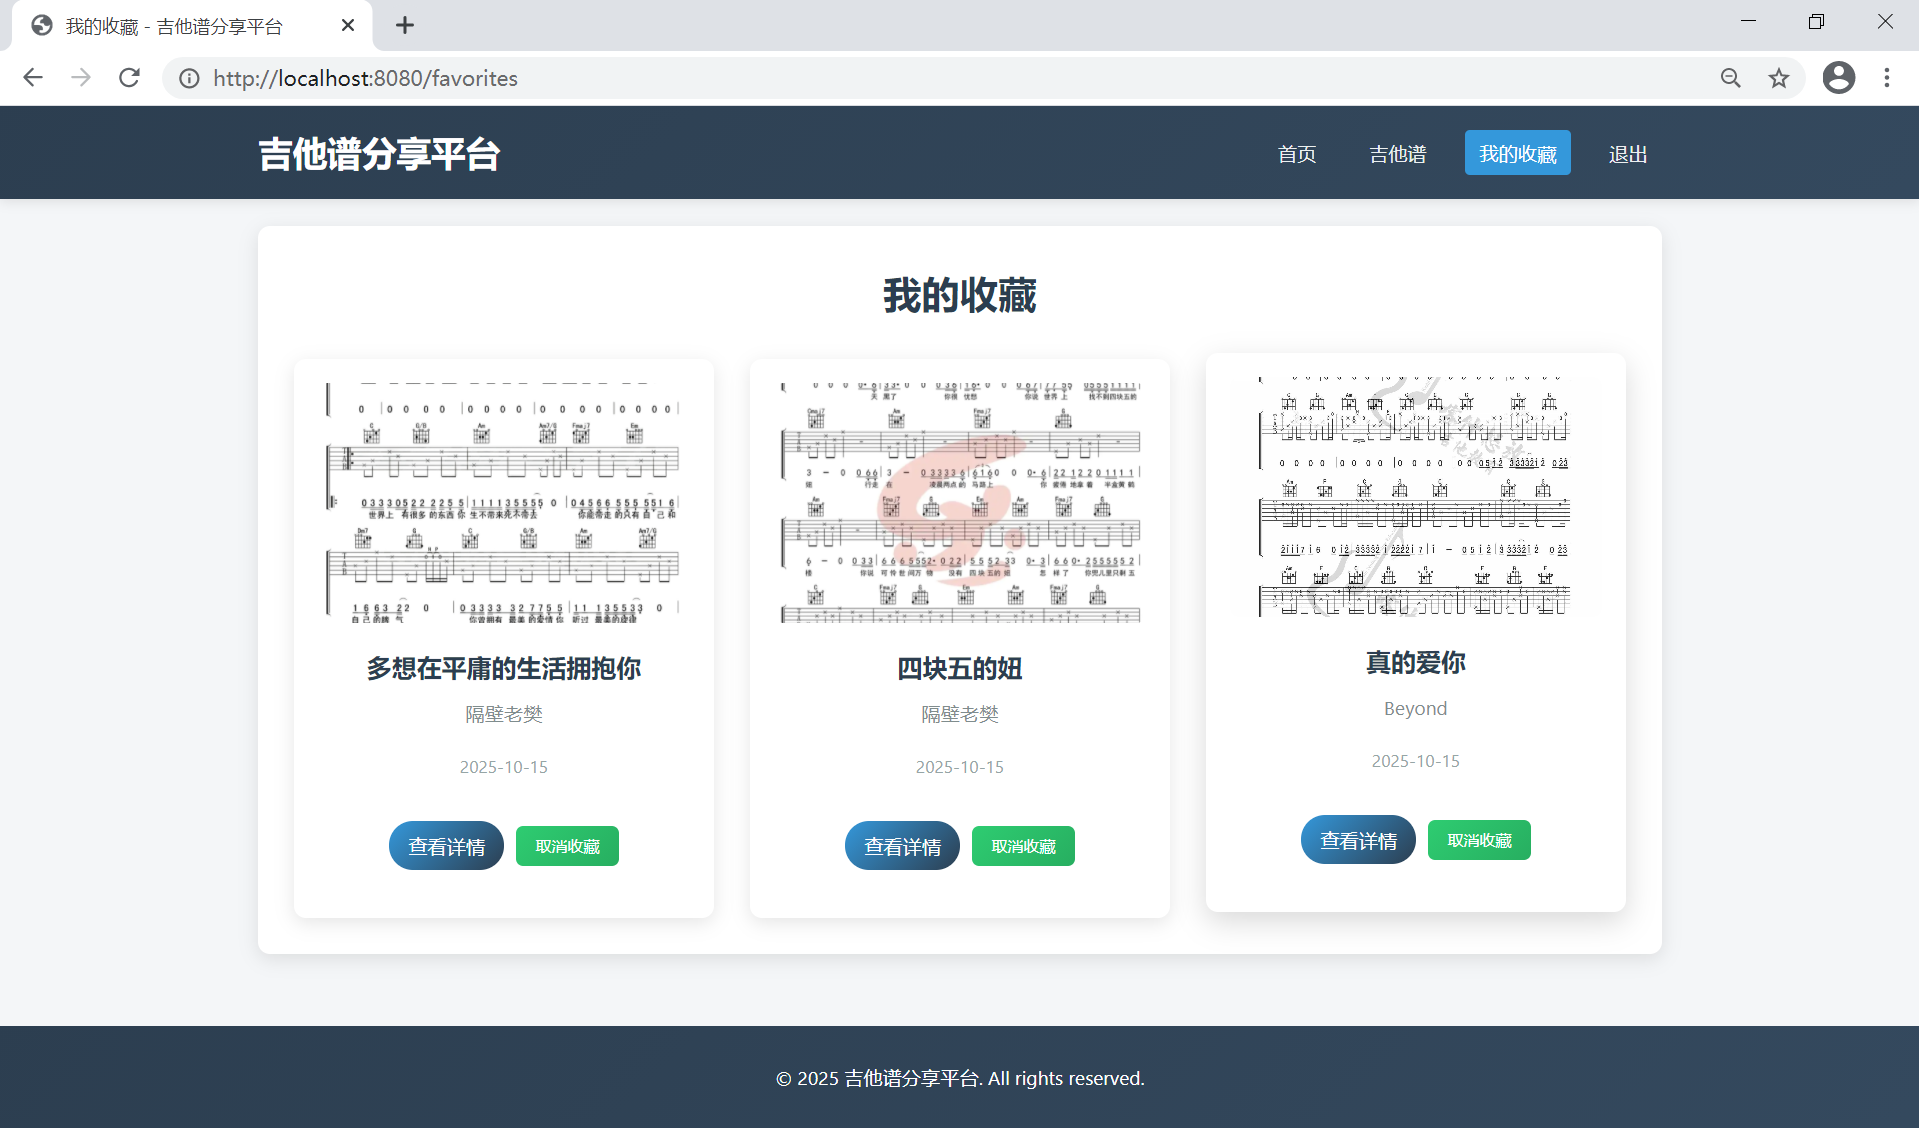Open the browser zoom magnifier icon
The image size is (1919, 1128).
click(1730, 78)
